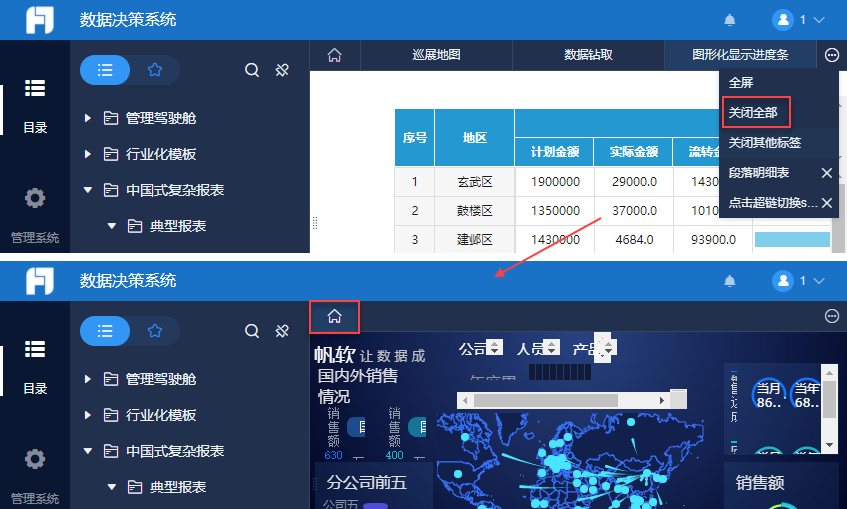Open 管理系统 gear in lower sidebar
847x509 pixels.
click(x=35, y=459)
